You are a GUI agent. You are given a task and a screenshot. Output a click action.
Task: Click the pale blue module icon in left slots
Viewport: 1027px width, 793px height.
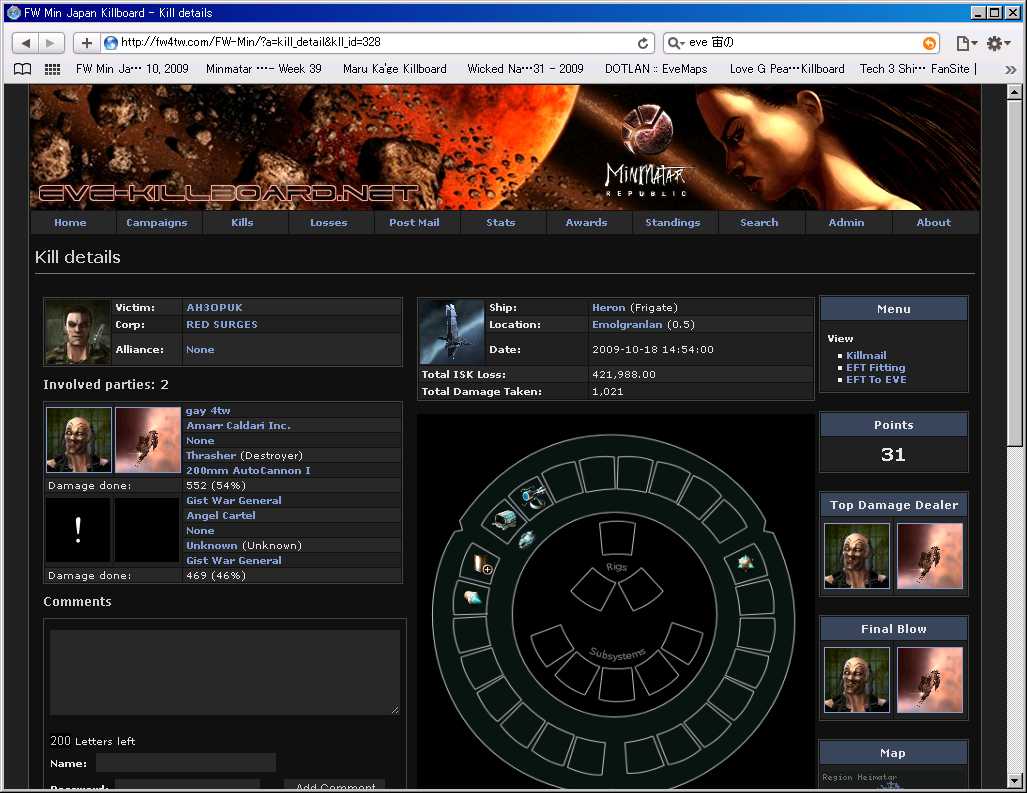click(x=472, y=597)
